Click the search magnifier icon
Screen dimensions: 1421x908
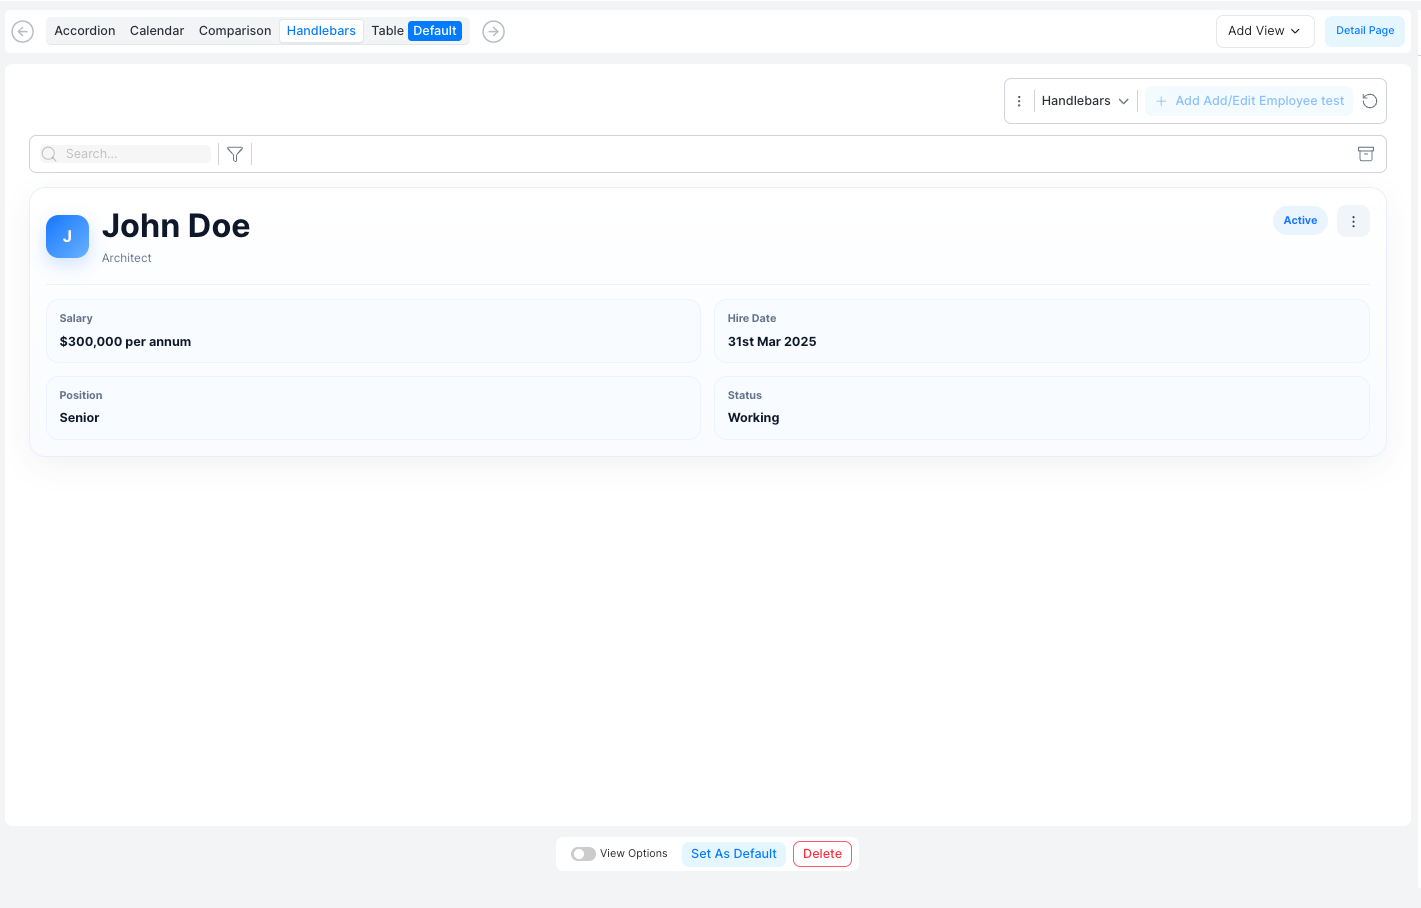(x=49, y=153)
